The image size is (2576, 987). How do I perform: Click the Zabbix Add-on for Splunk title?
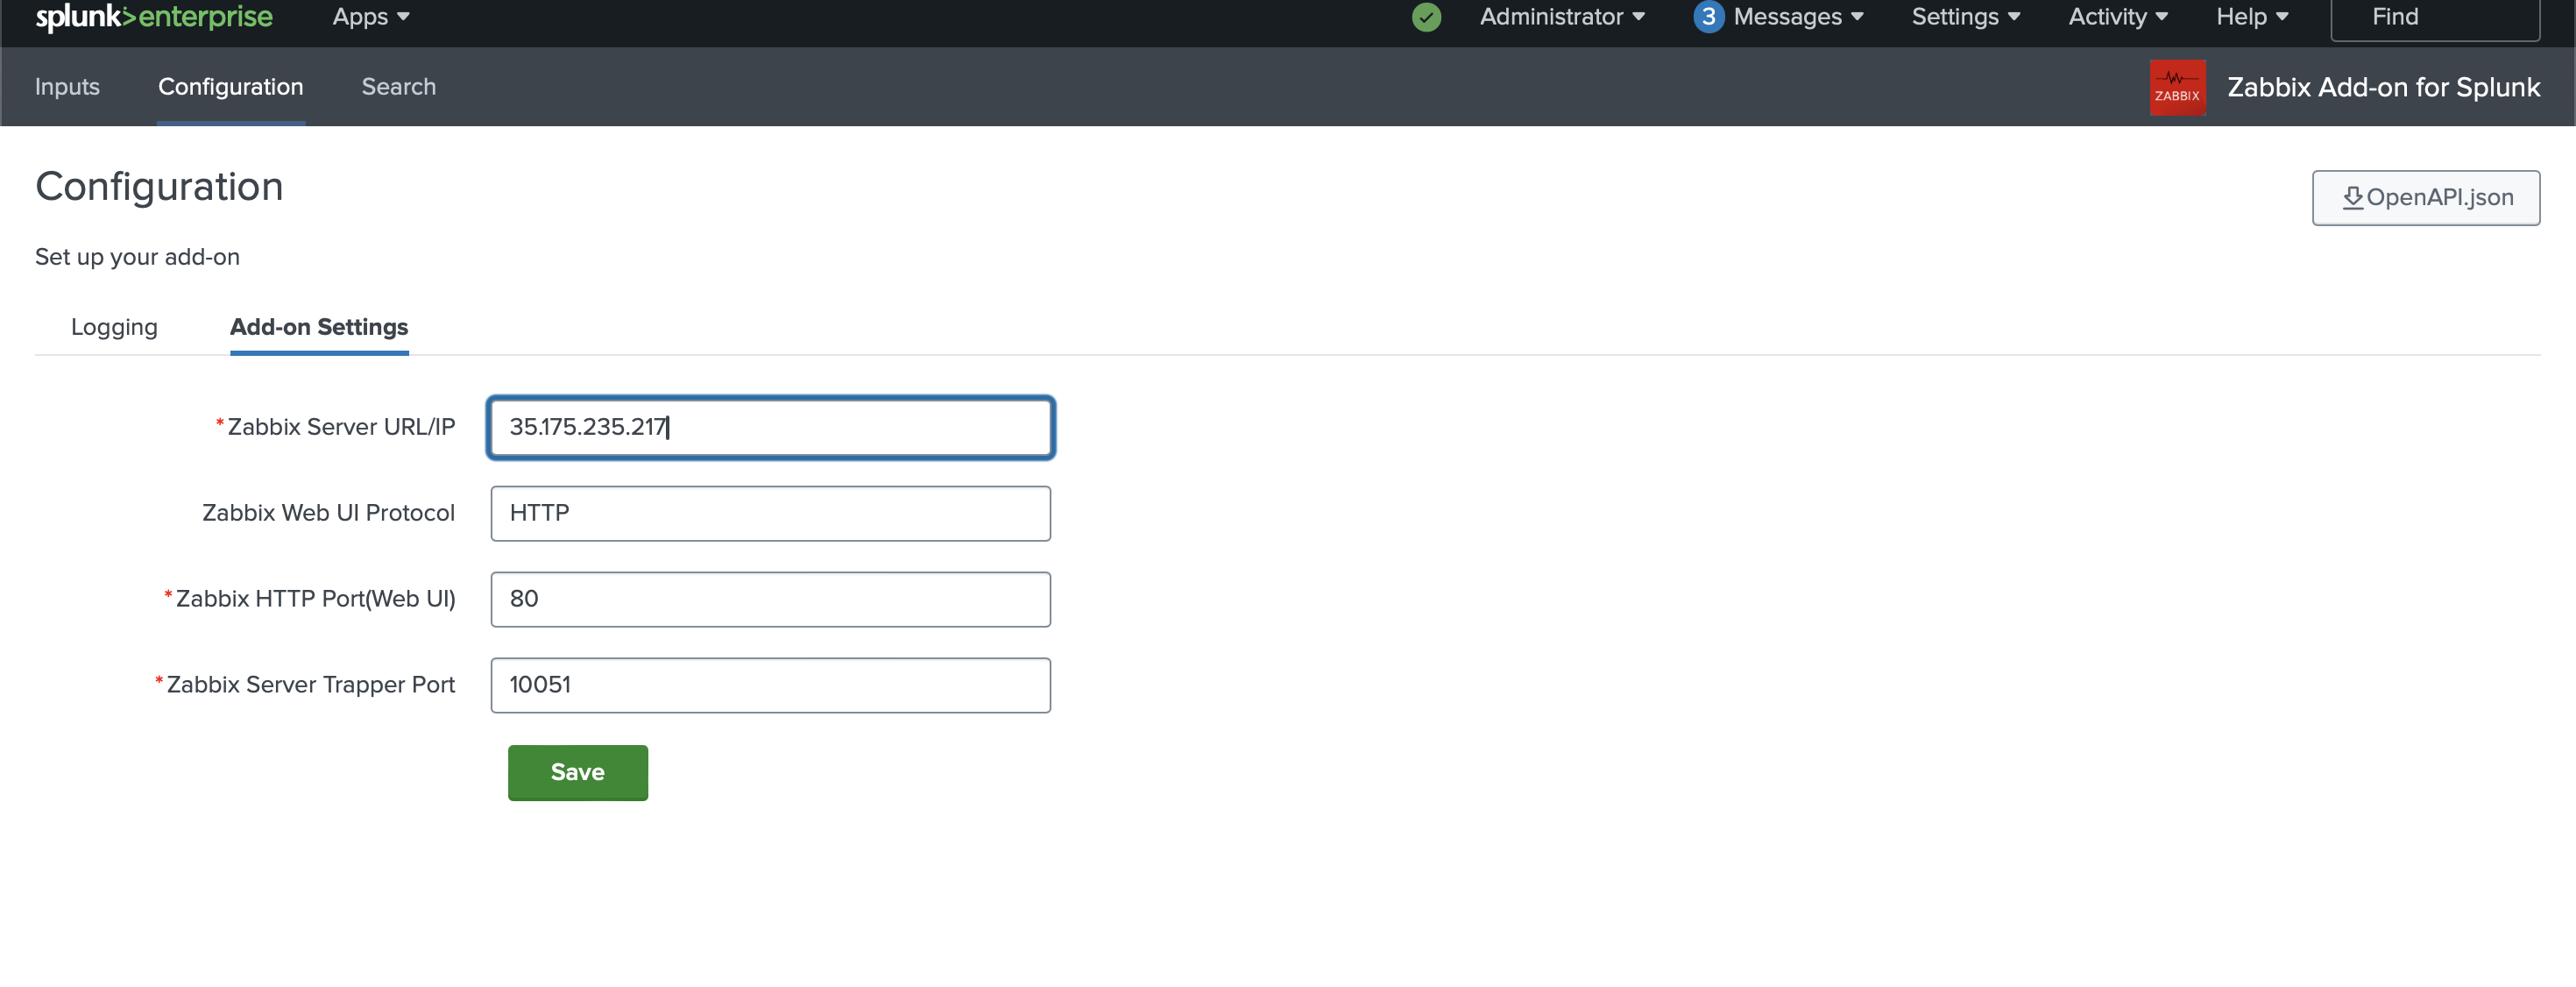click(x=2383, y=88)
